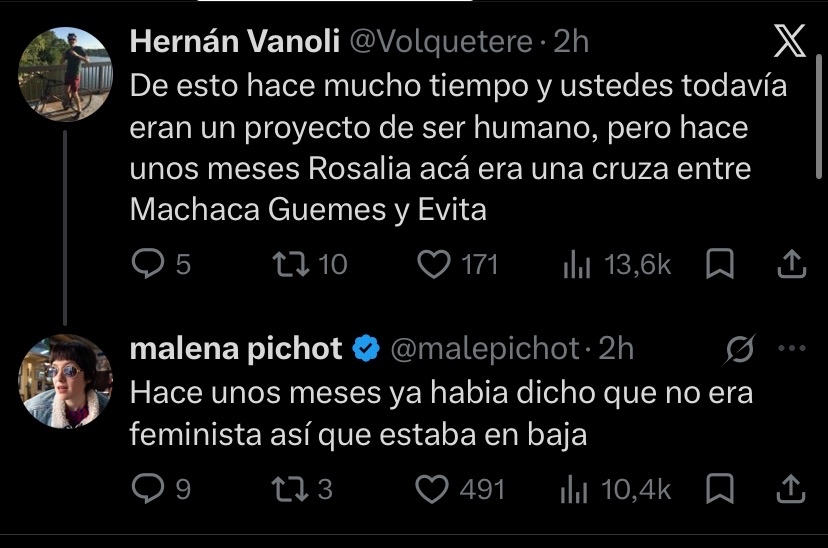Open the @malepichot handle link
828x548 pixels.
coord(485,349)
